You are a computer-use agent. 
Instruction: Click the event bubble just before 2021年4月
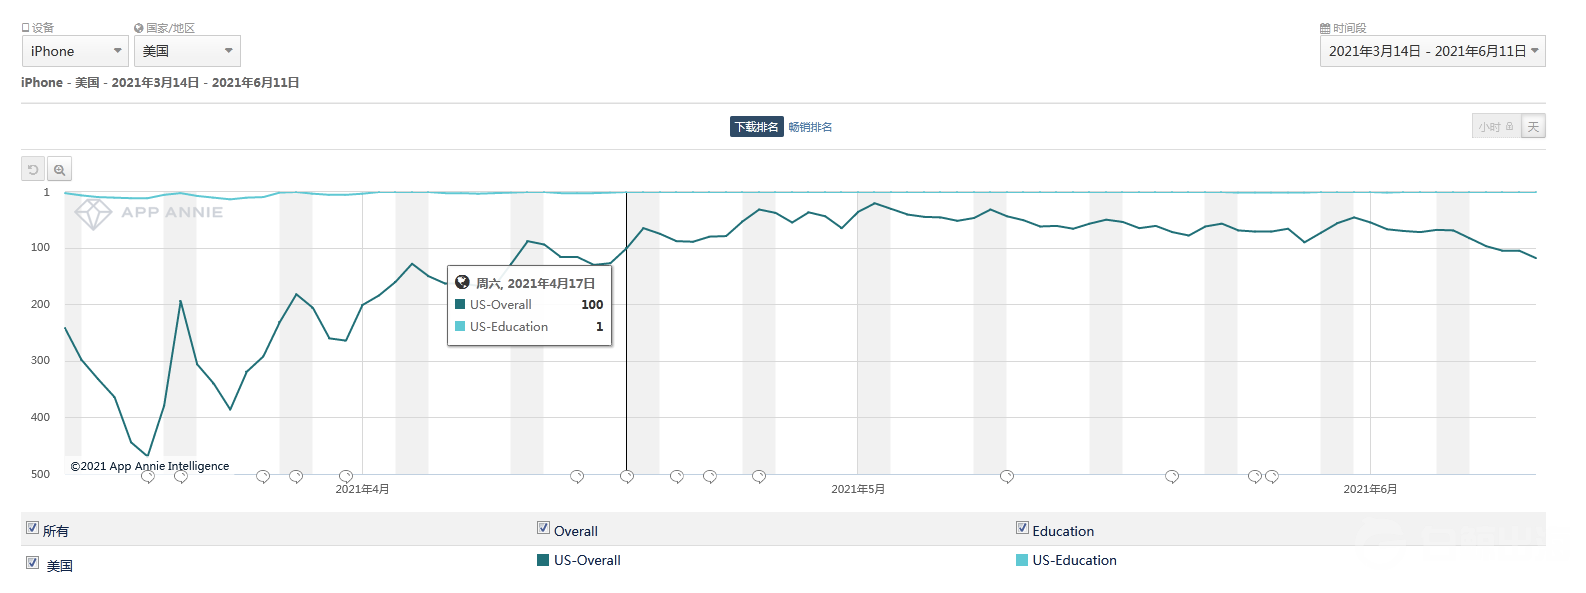(346, 476)
